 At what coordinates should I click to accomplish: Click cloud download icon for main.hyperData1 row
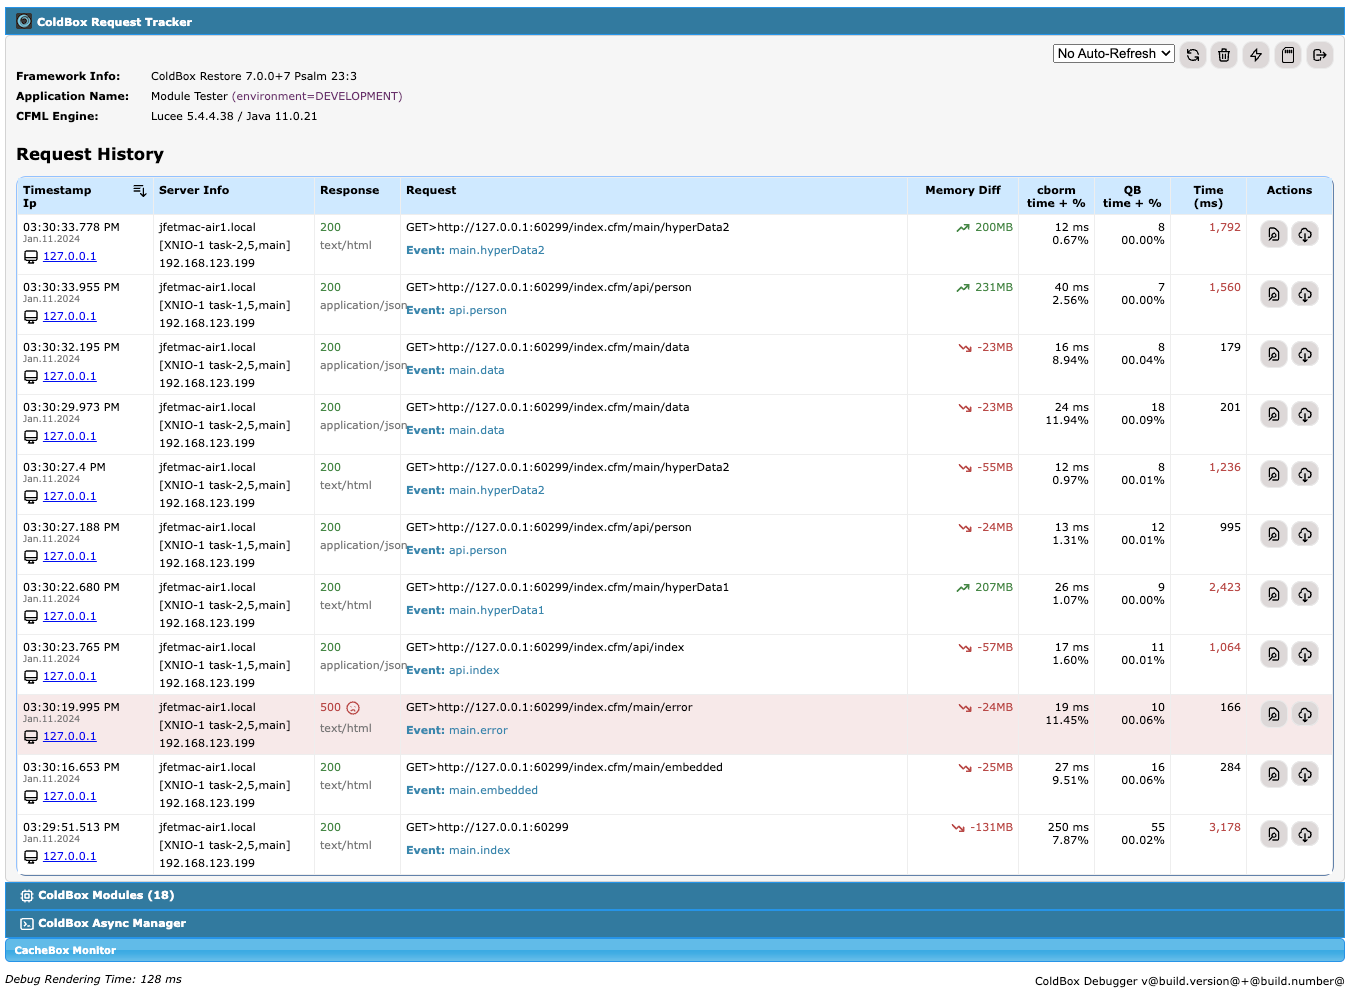click(x=1305, y=595)
